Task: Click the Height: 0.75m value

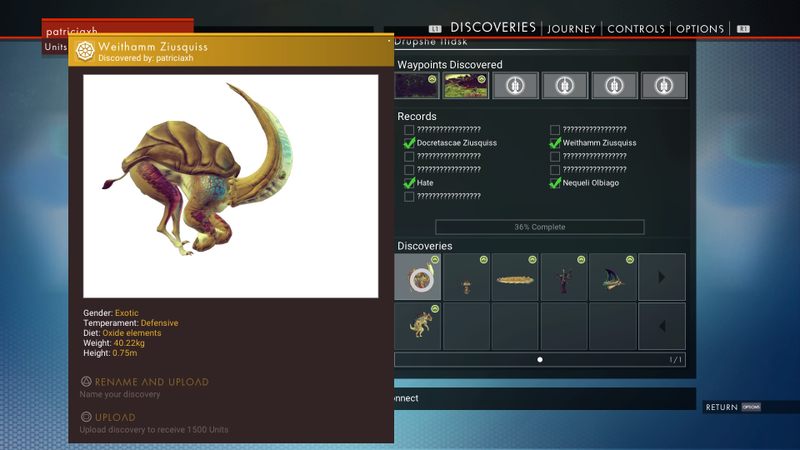Action: 125,353
